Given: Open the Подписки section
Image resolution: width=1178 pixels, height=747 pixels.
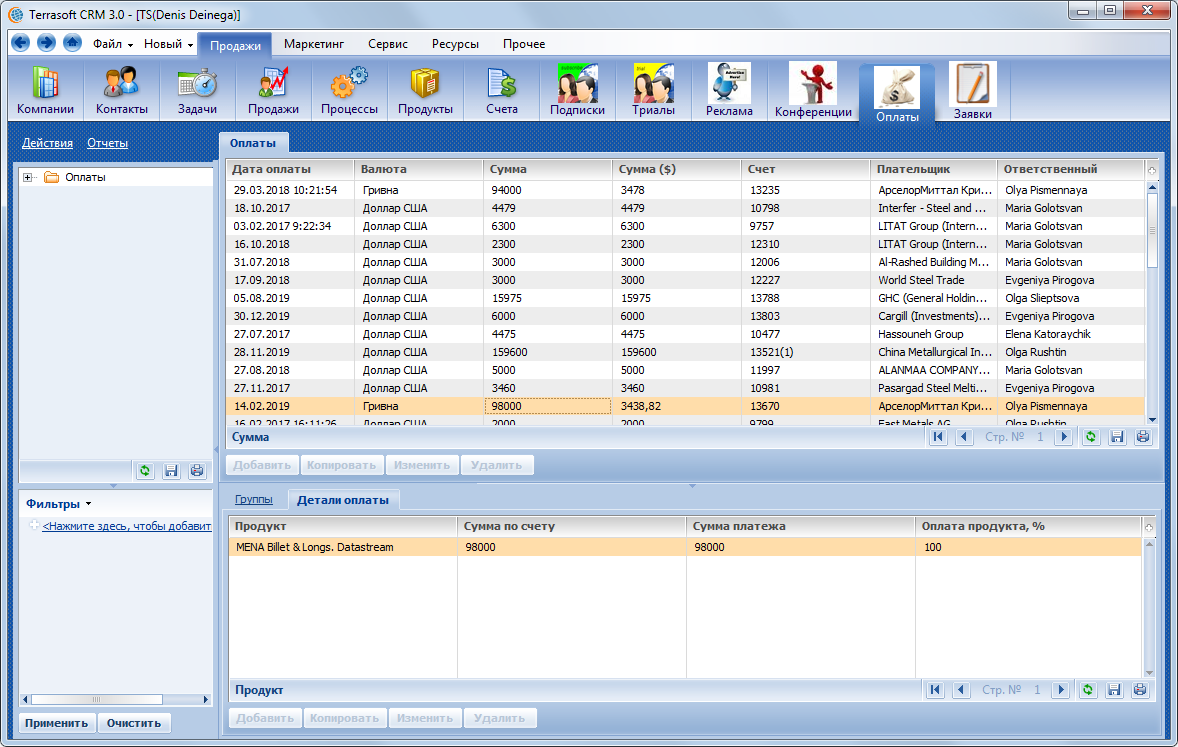Looking at the screenshot, I should pos(577,90).
